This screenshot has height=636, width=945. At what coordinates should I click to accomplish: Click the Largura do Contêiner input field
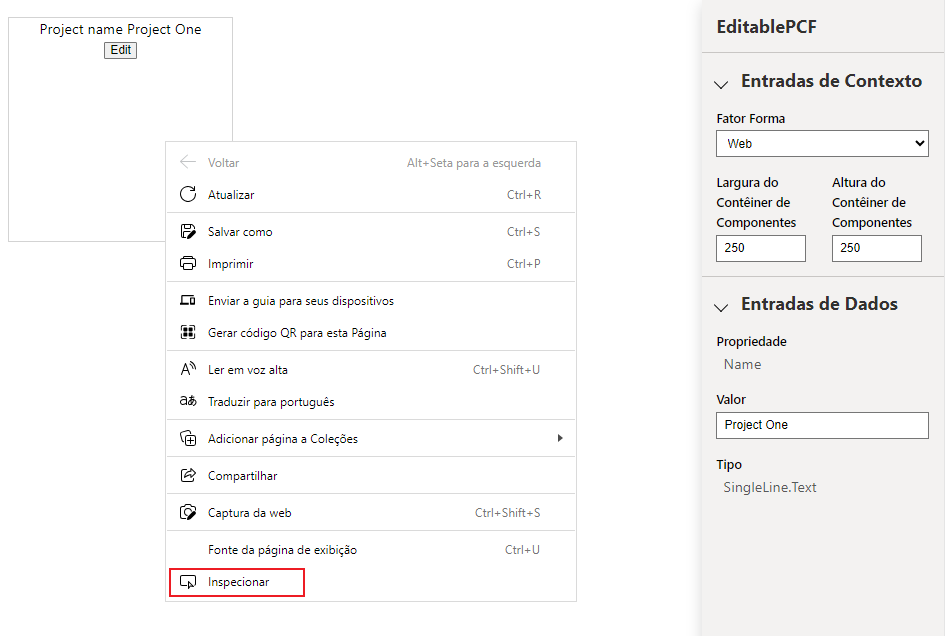coord(761,248)
